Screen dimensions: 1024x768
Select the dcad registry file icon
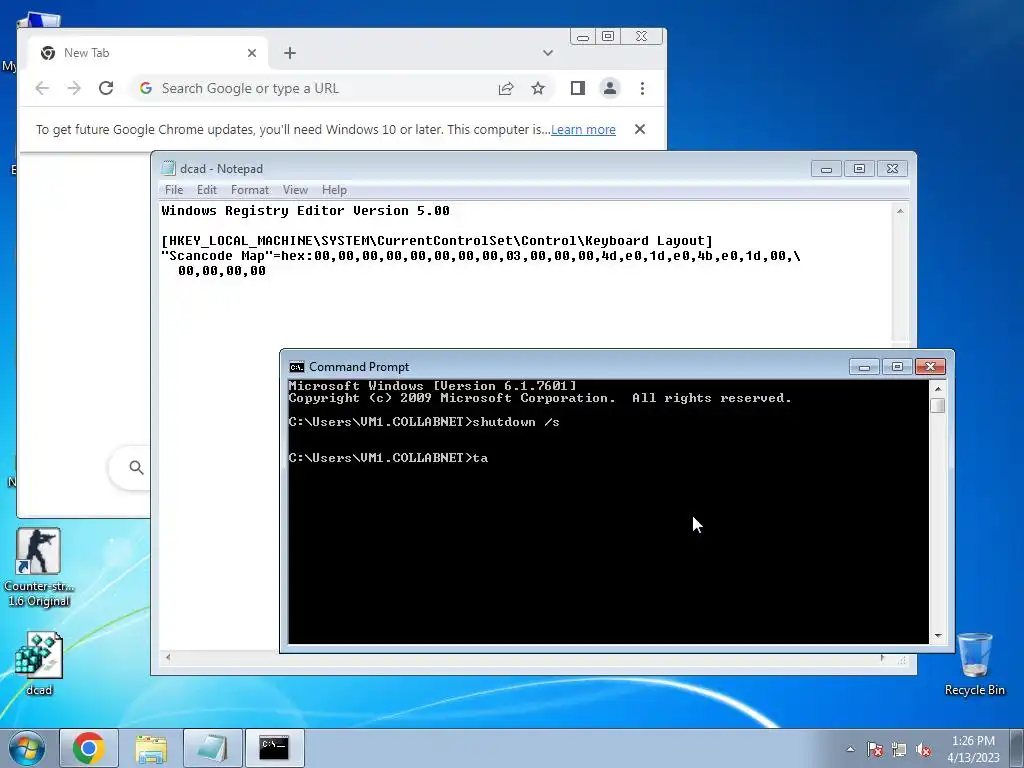pos(39,664)
